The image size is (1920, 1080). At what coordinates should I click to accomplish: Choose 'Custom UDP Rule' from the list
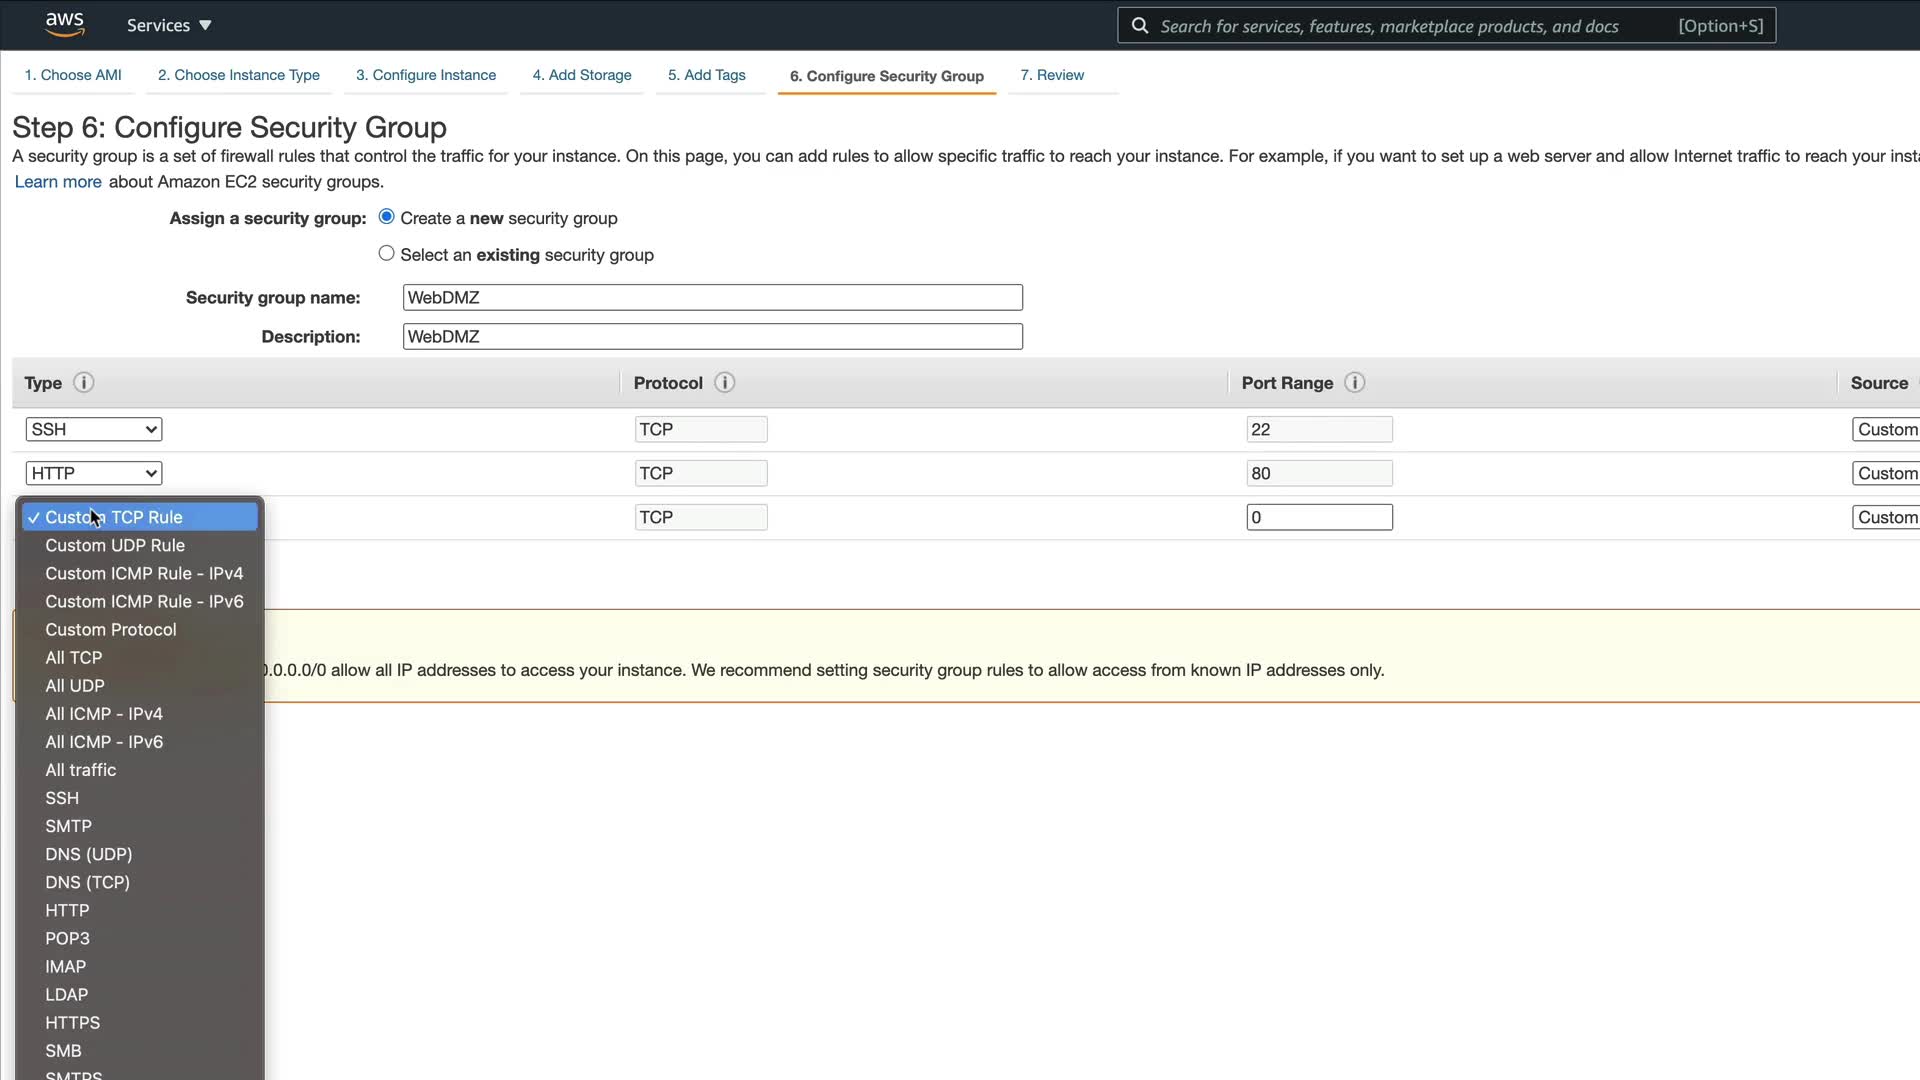coord(115,545)
